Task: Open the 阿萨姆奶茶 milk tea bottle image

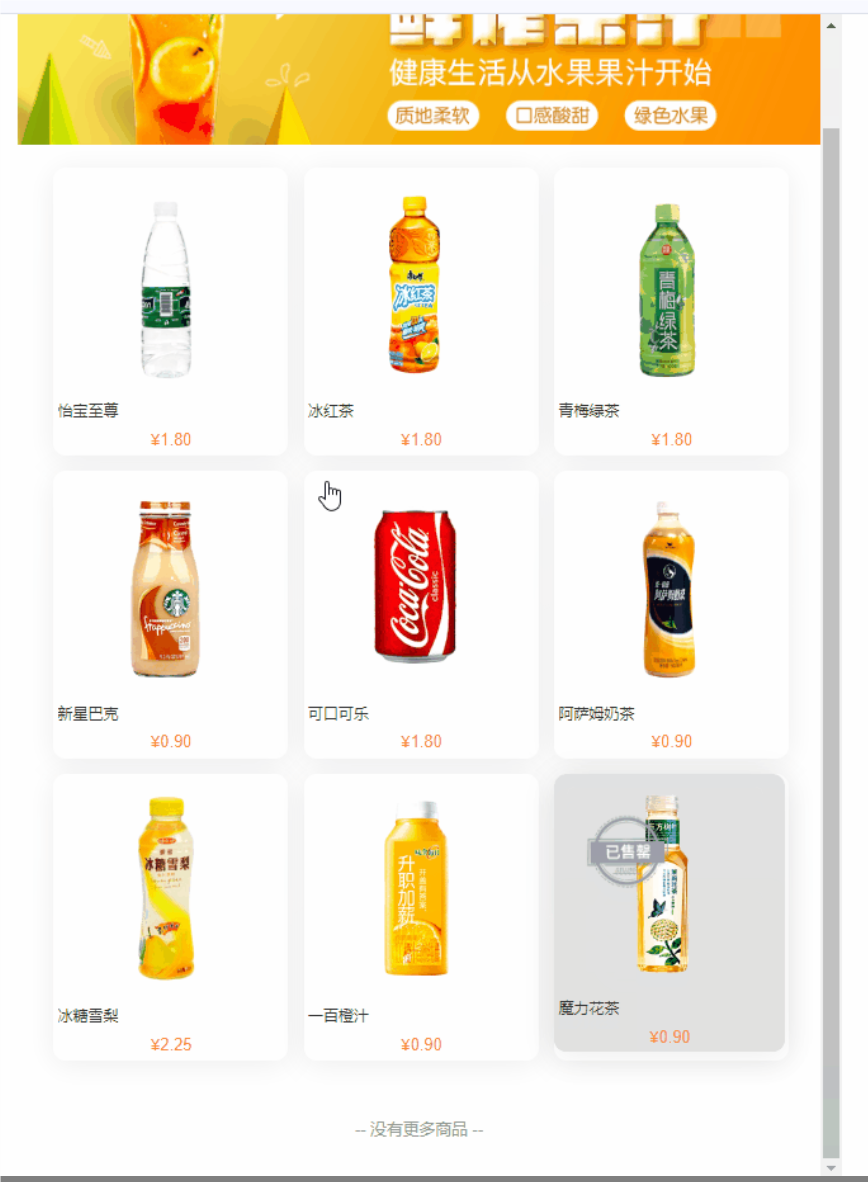Action: pyautogui.click(x=668, y=589)
